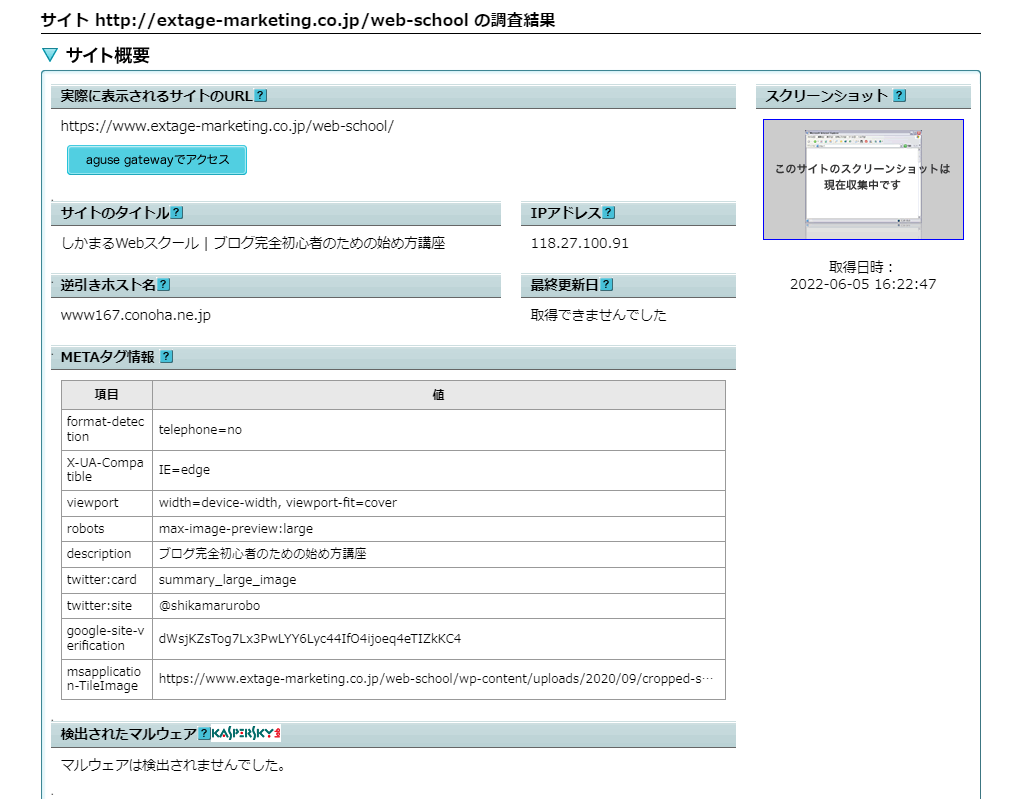Screen dimensions: 1033x799
Task: Open help icon next to IPアドレス
Action: pyautogui.click(x=609, y=213)
